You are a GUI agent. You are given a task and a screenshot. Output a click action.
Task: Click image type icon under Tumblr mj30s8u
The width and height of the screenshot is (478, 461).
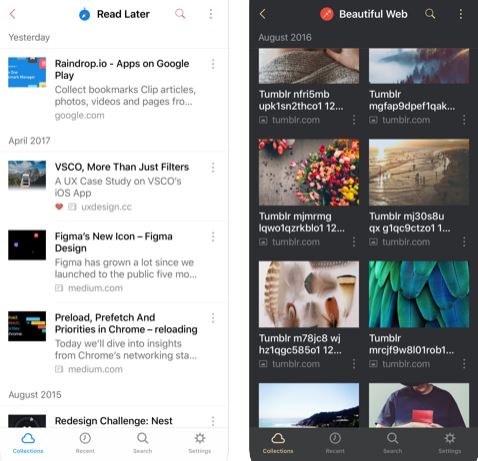[x=373, y=242]
